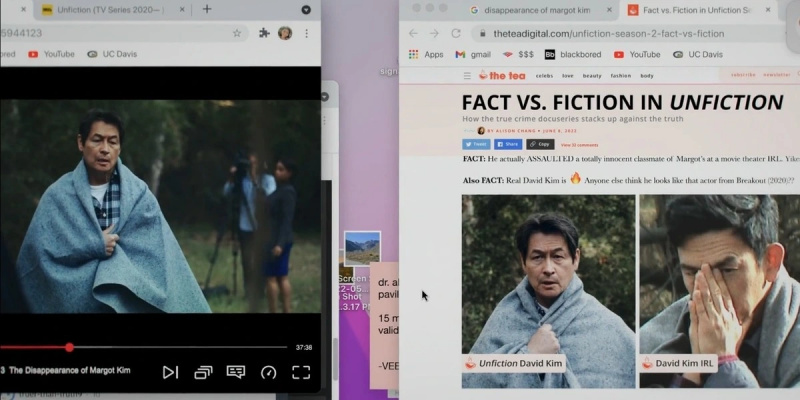Close the Fact vs. Fiction tab
The height and width of the screenshot is (400, 800).
click(768, 10)
